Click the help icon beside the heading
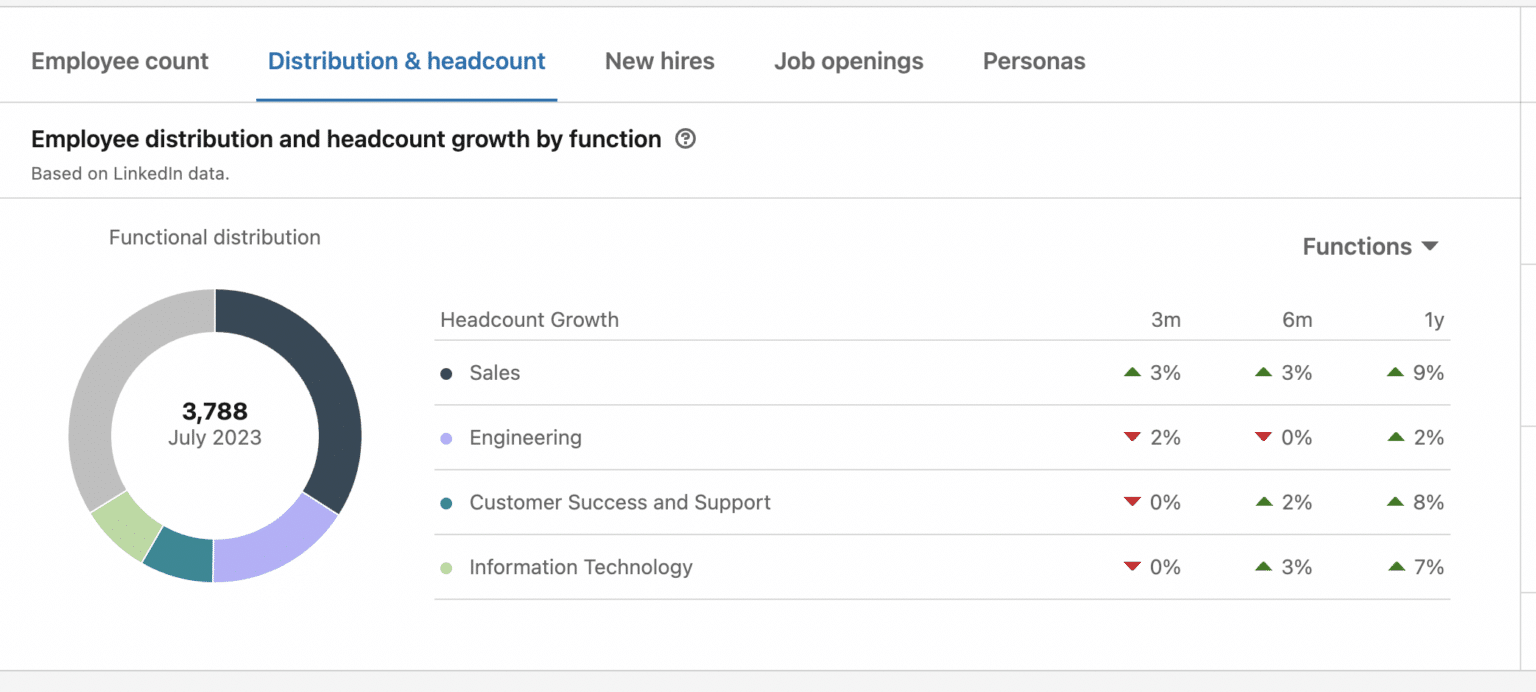The width and height of the screenshot is (1536, 692). click(x=685, y=139)
